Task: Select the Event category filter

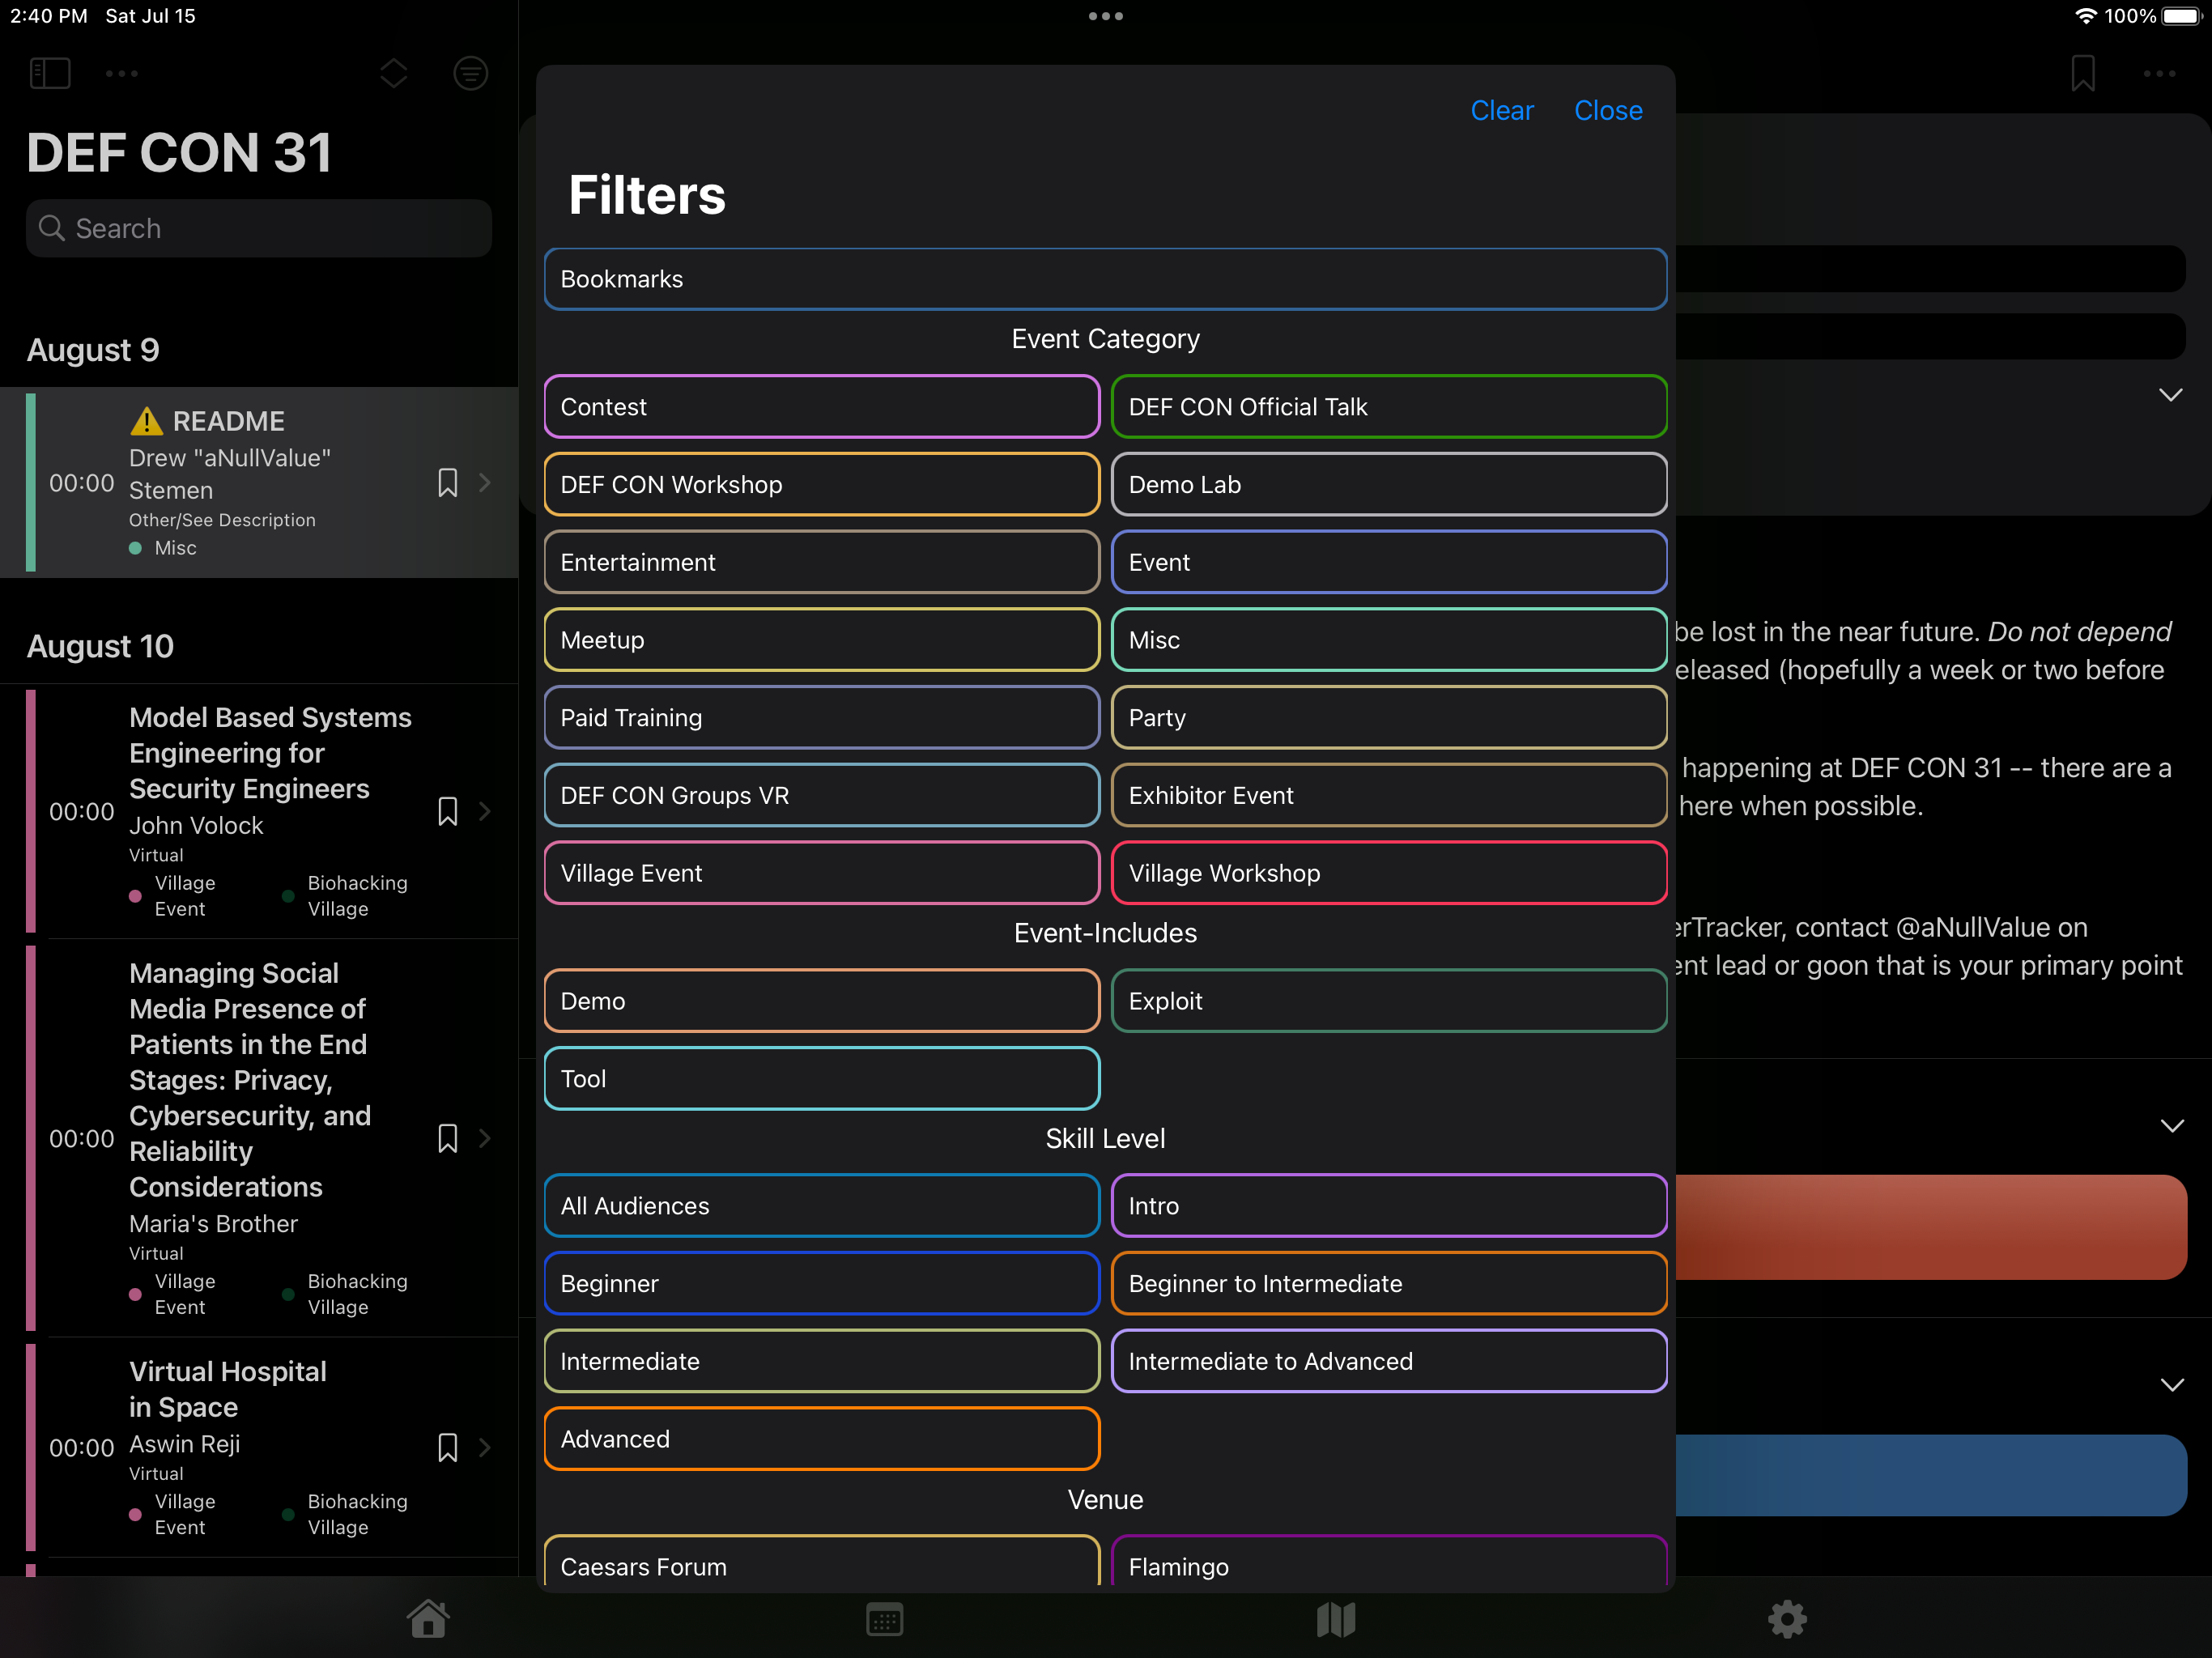Action: pos(1389,562)
